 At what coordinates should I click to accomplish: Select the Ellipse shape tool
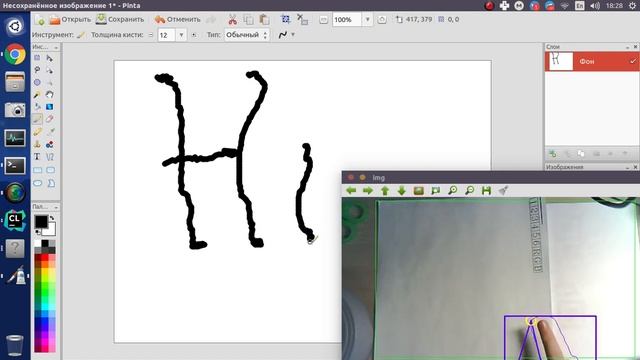37,183
